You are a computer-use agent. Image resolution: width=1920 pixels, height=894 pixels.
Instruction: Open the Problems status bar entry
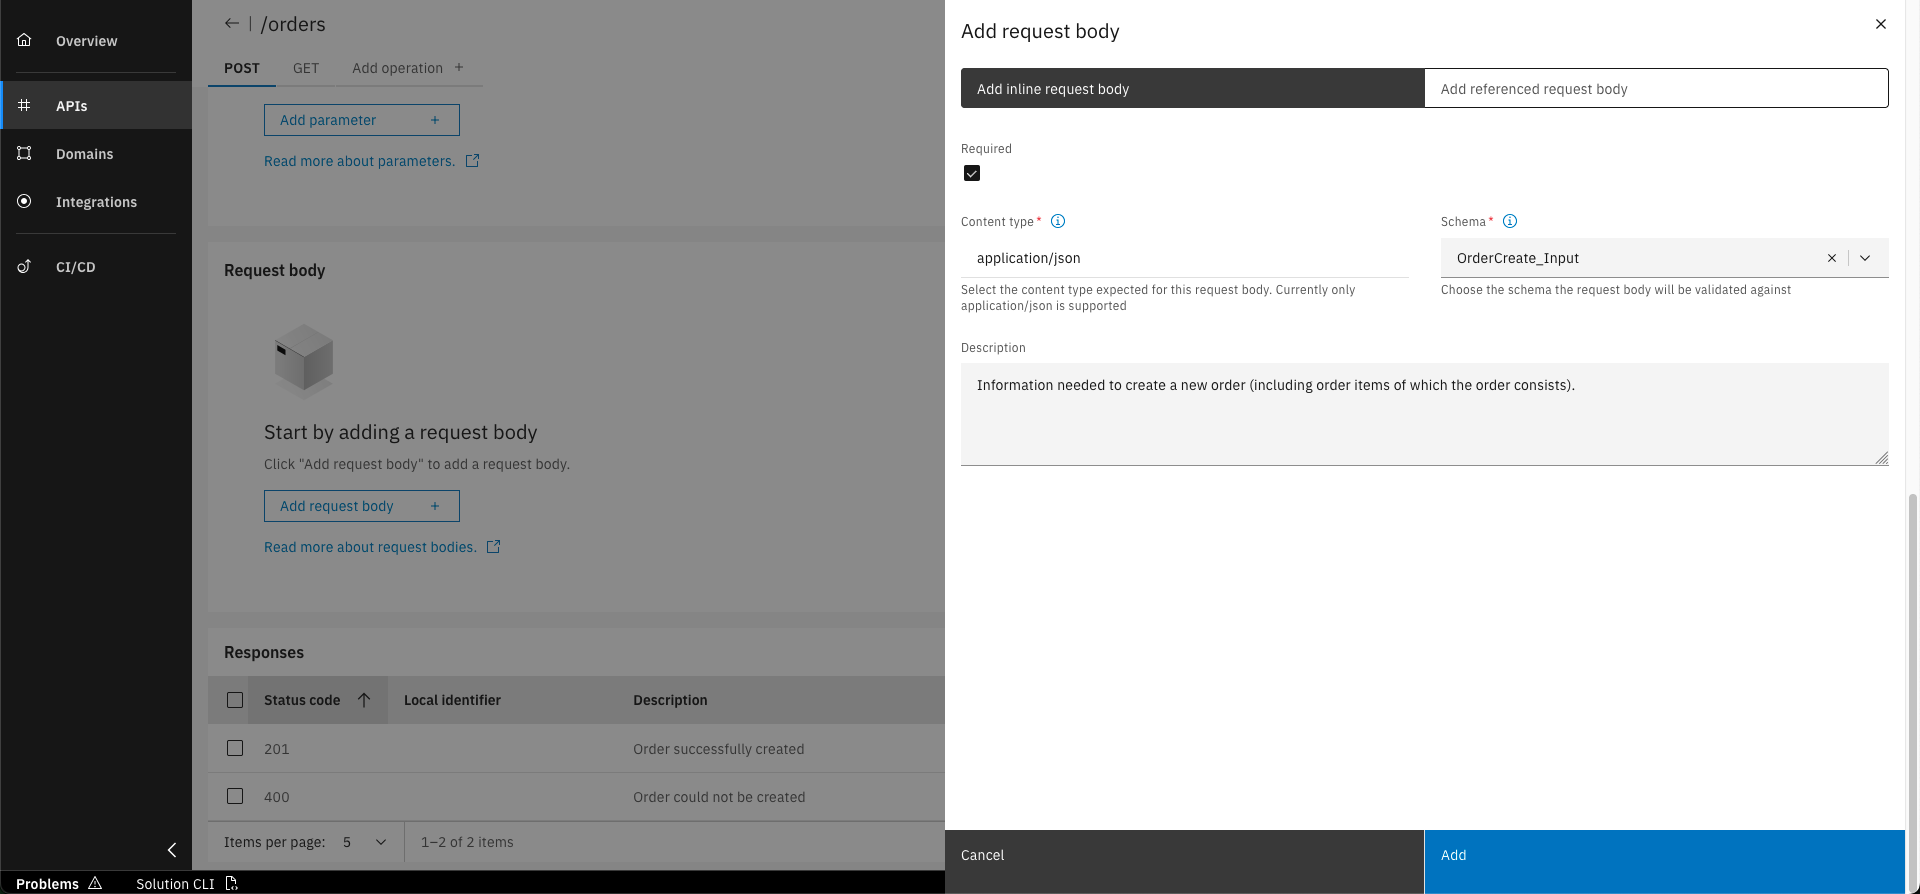point(59,883)
